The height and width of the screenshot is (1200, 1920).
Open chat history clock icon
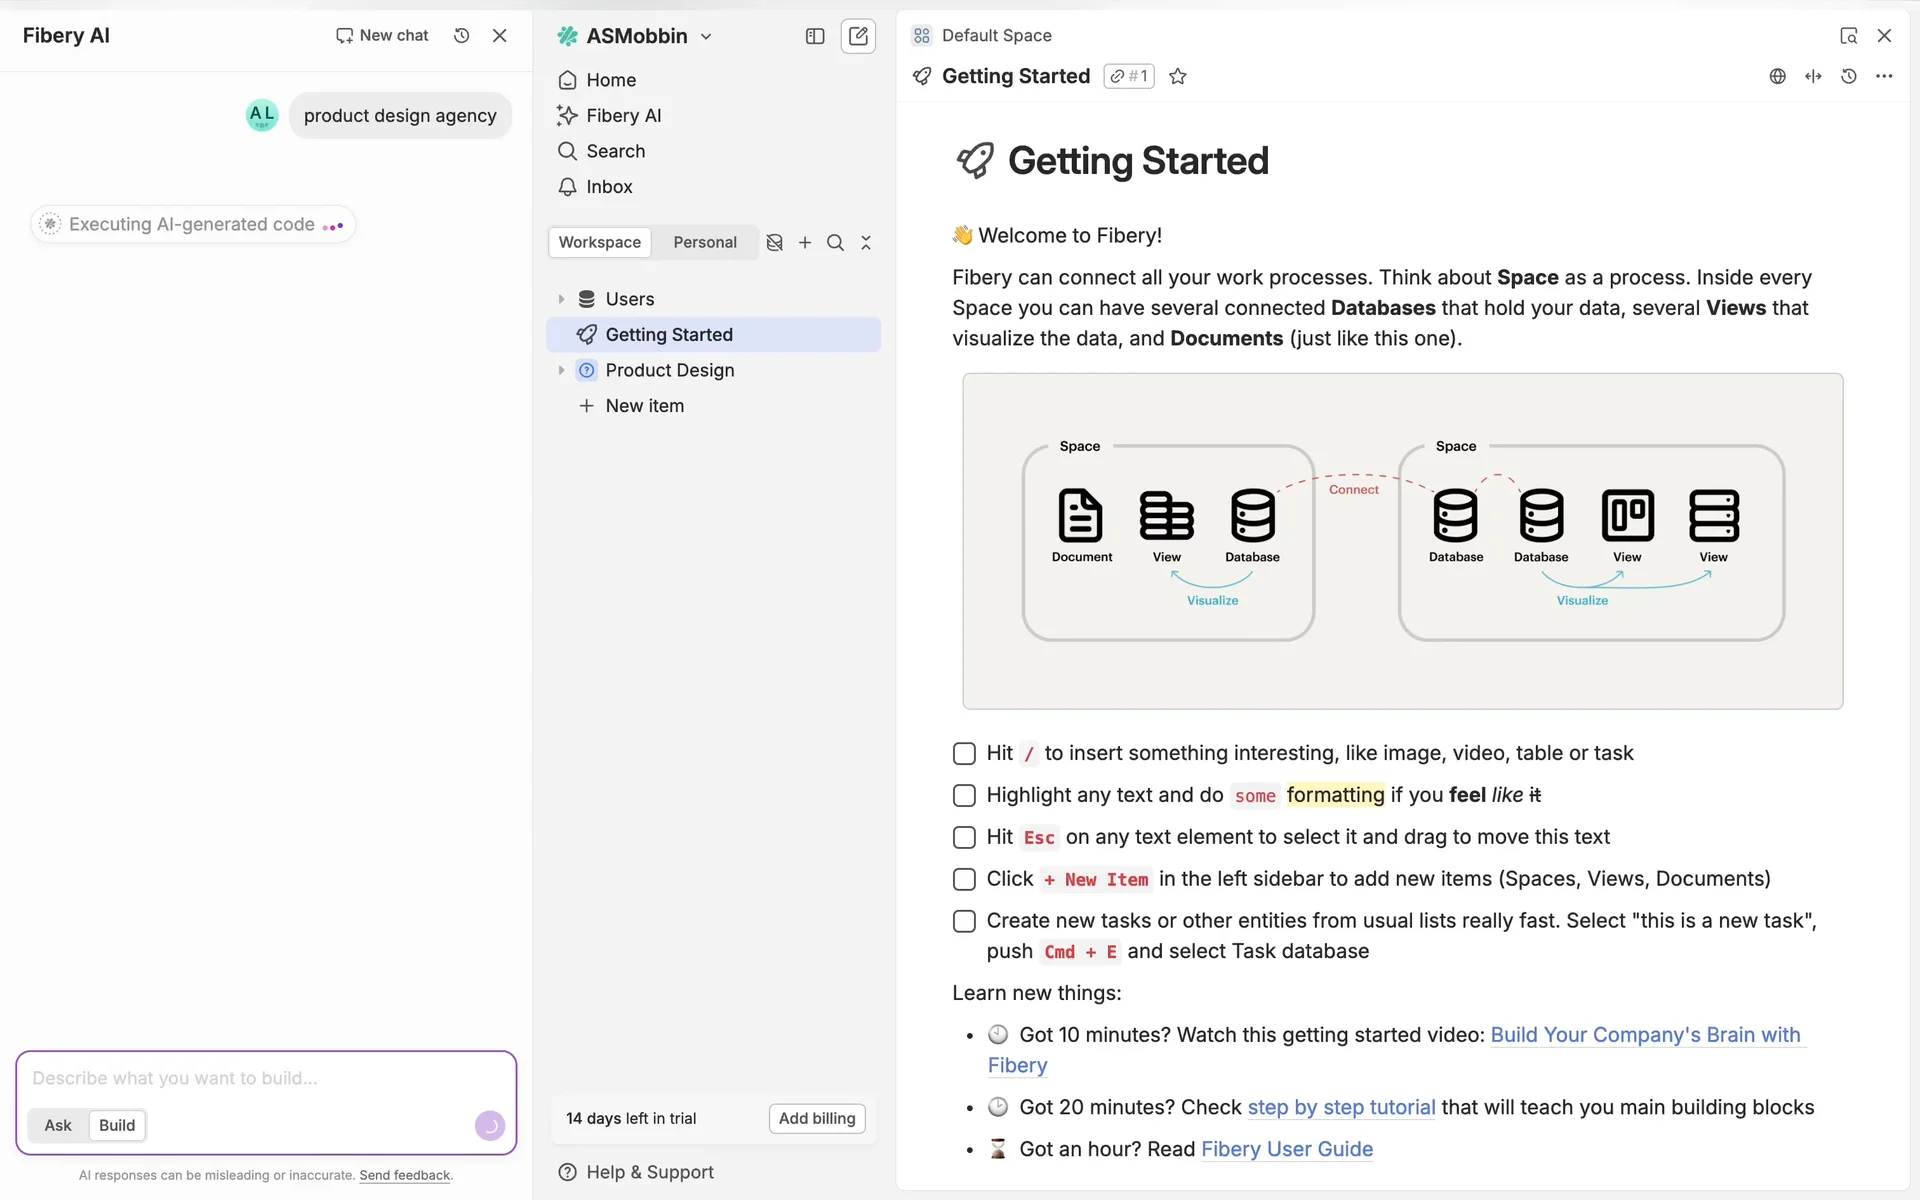pyautogui.click(x=461, y=36)
